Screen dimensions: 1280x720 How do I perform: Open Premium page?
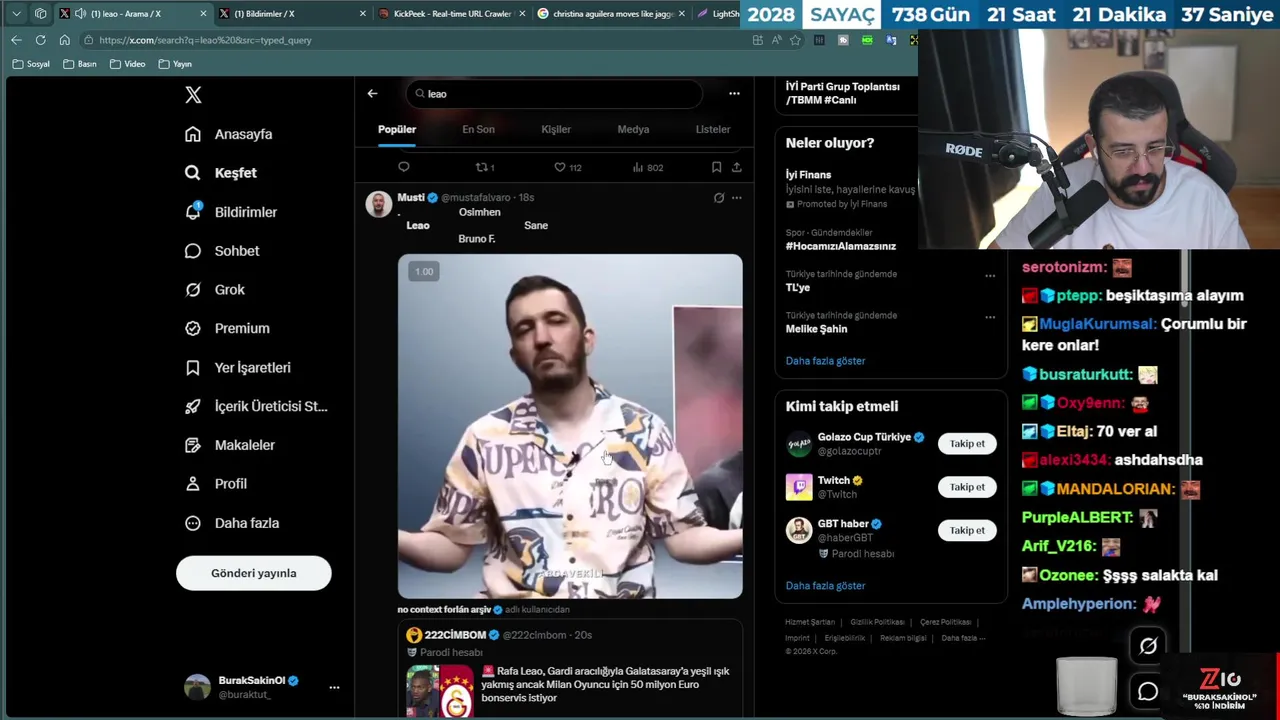pyautogui.click(x=227, y=328)
